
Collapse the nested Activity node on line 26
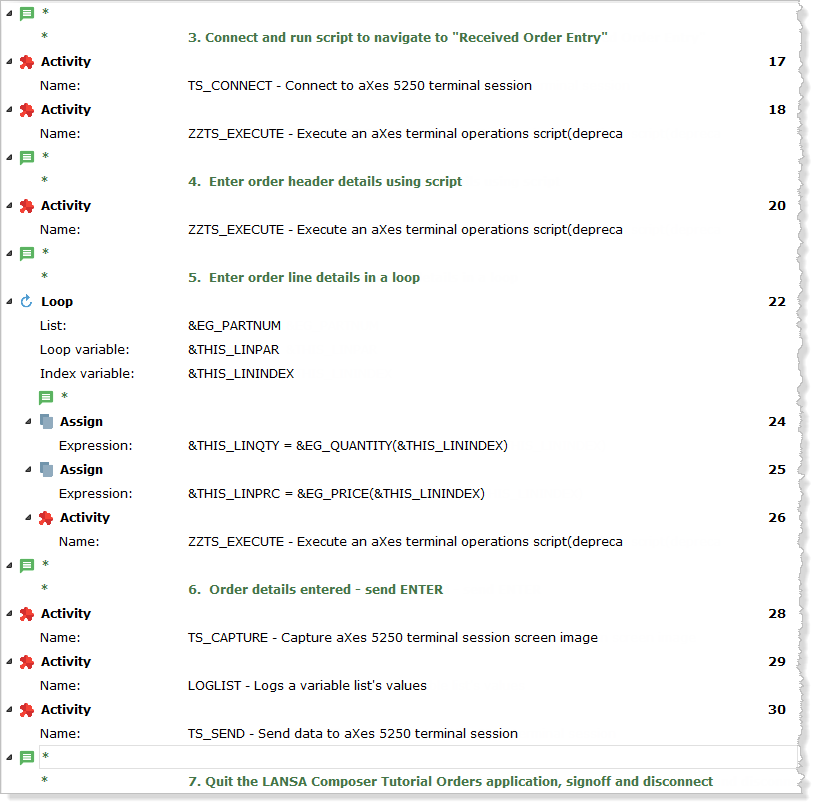point(28,517)
